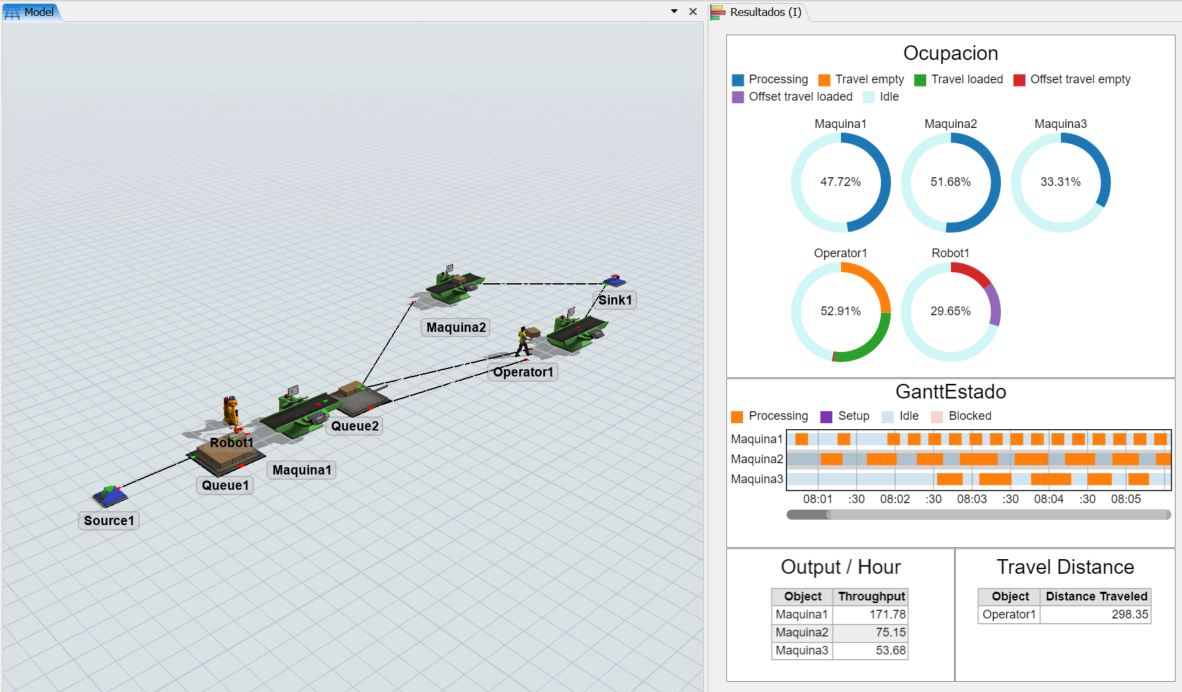Click the Processing legend swatch in Ocupacion
The height and width of the screenshot is (692, 1182).
(738, 80)
